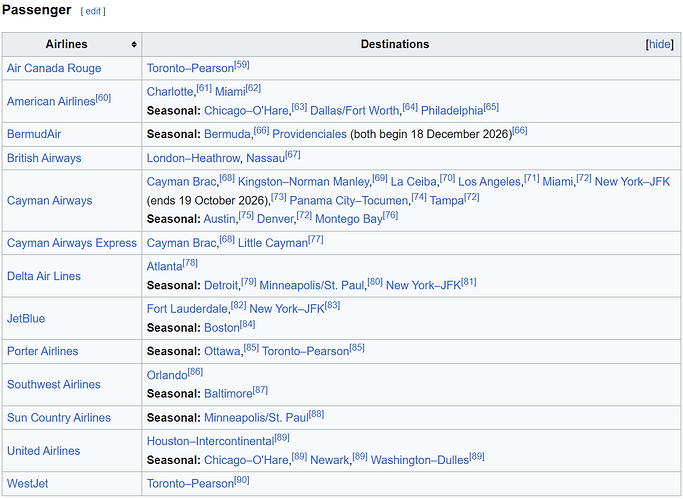Click the Ottawa seasonal destination link
This screenshot has width=683, height=499.
(x=223, y=351)
